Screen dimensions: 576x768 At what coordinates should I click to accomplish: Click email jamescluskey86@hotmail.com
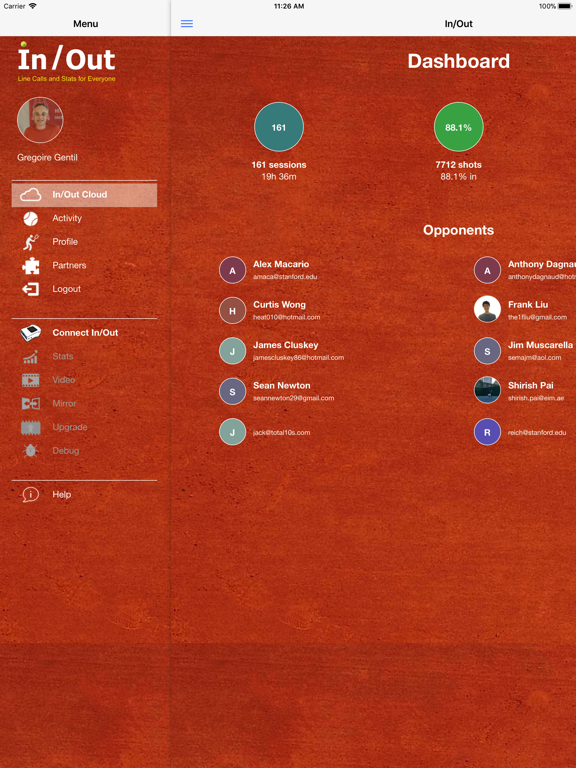tap(298, 358)
